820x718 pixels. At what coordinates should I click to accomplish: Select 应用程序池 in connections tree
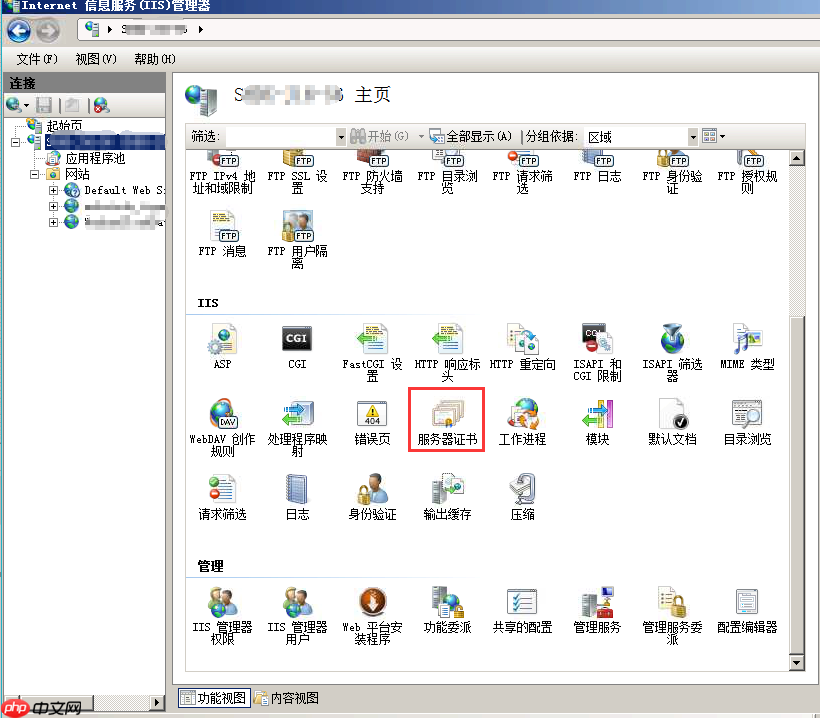click(95, 158)
